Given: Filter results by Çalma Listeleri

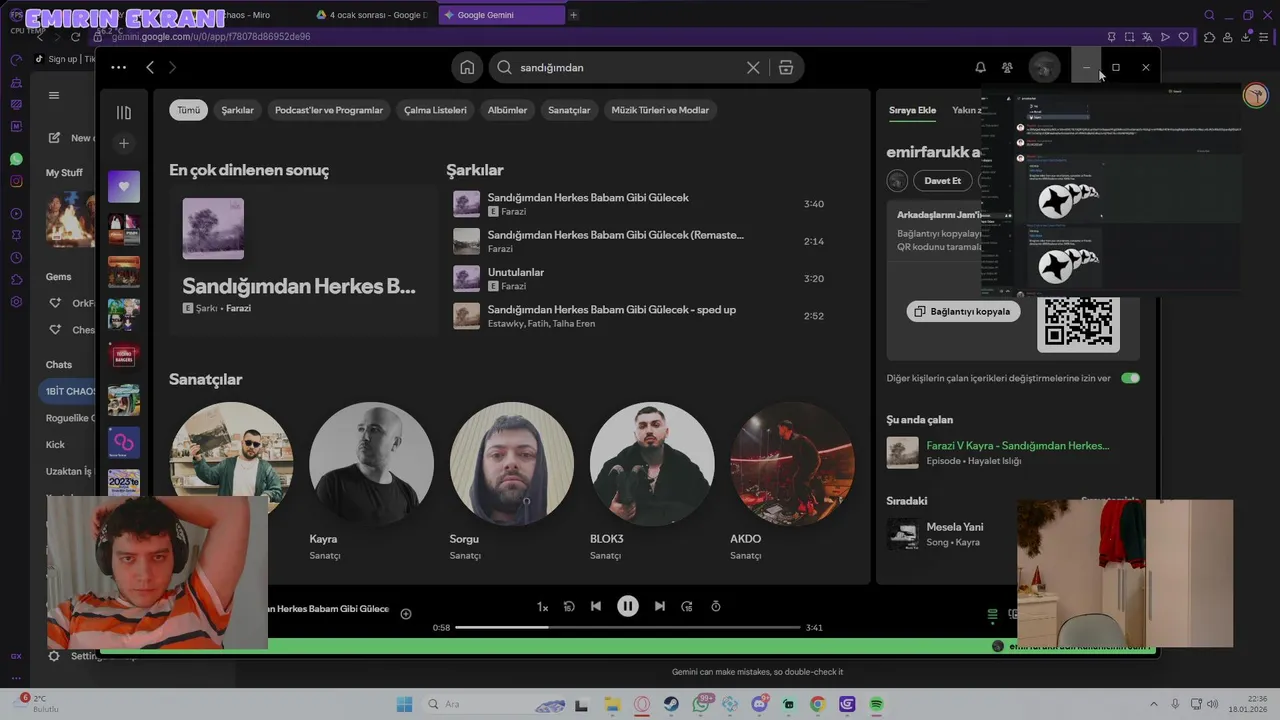Looking at the screenshot, I should click(x=435, y=110).
